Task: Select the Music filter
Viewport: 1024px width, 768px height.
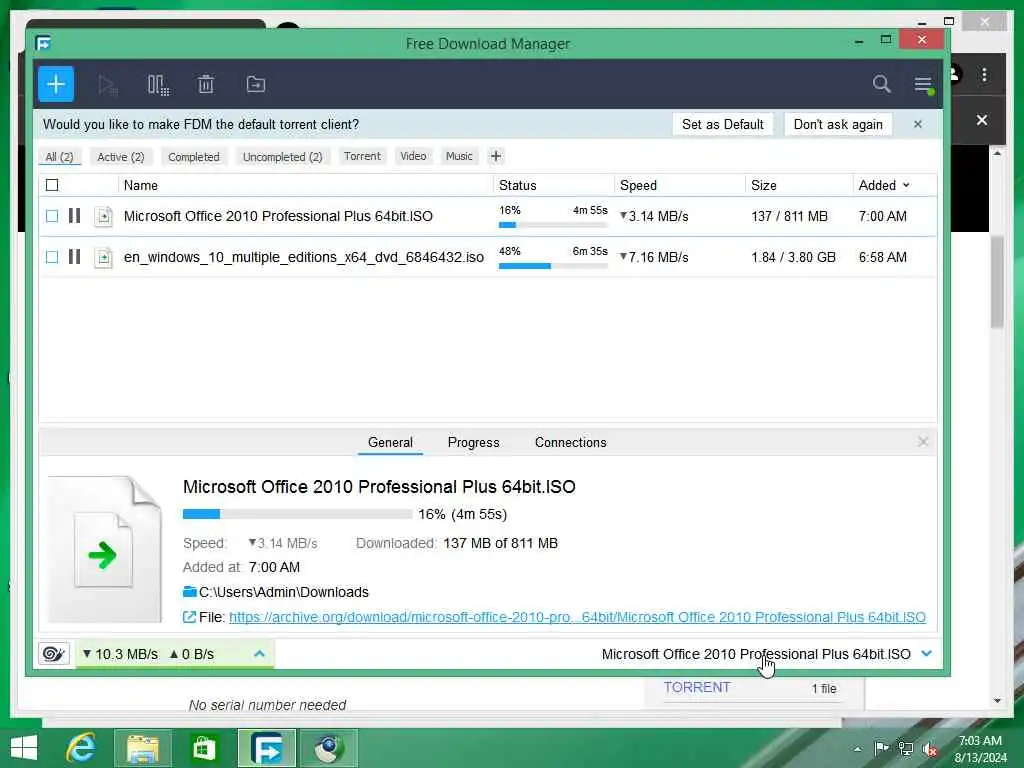Action: click(459, 156)
